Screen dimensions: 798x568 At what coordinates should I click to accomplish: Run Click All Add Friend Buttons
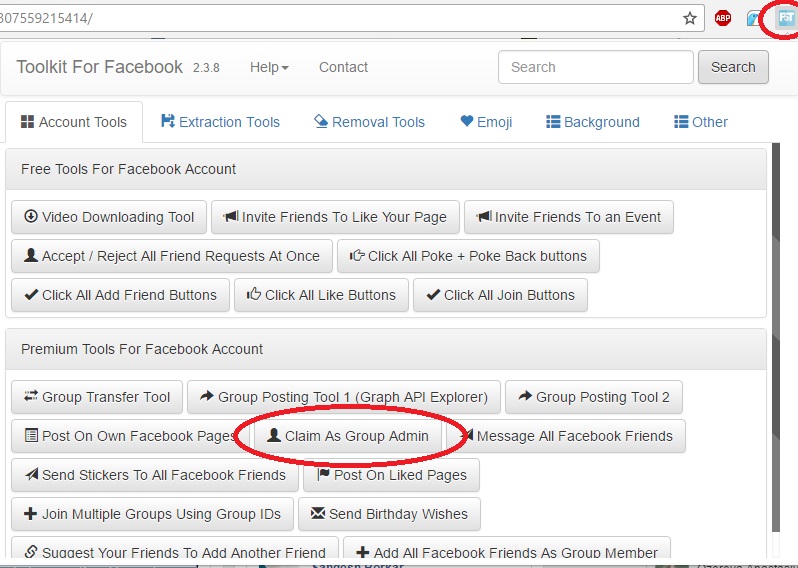120,295
